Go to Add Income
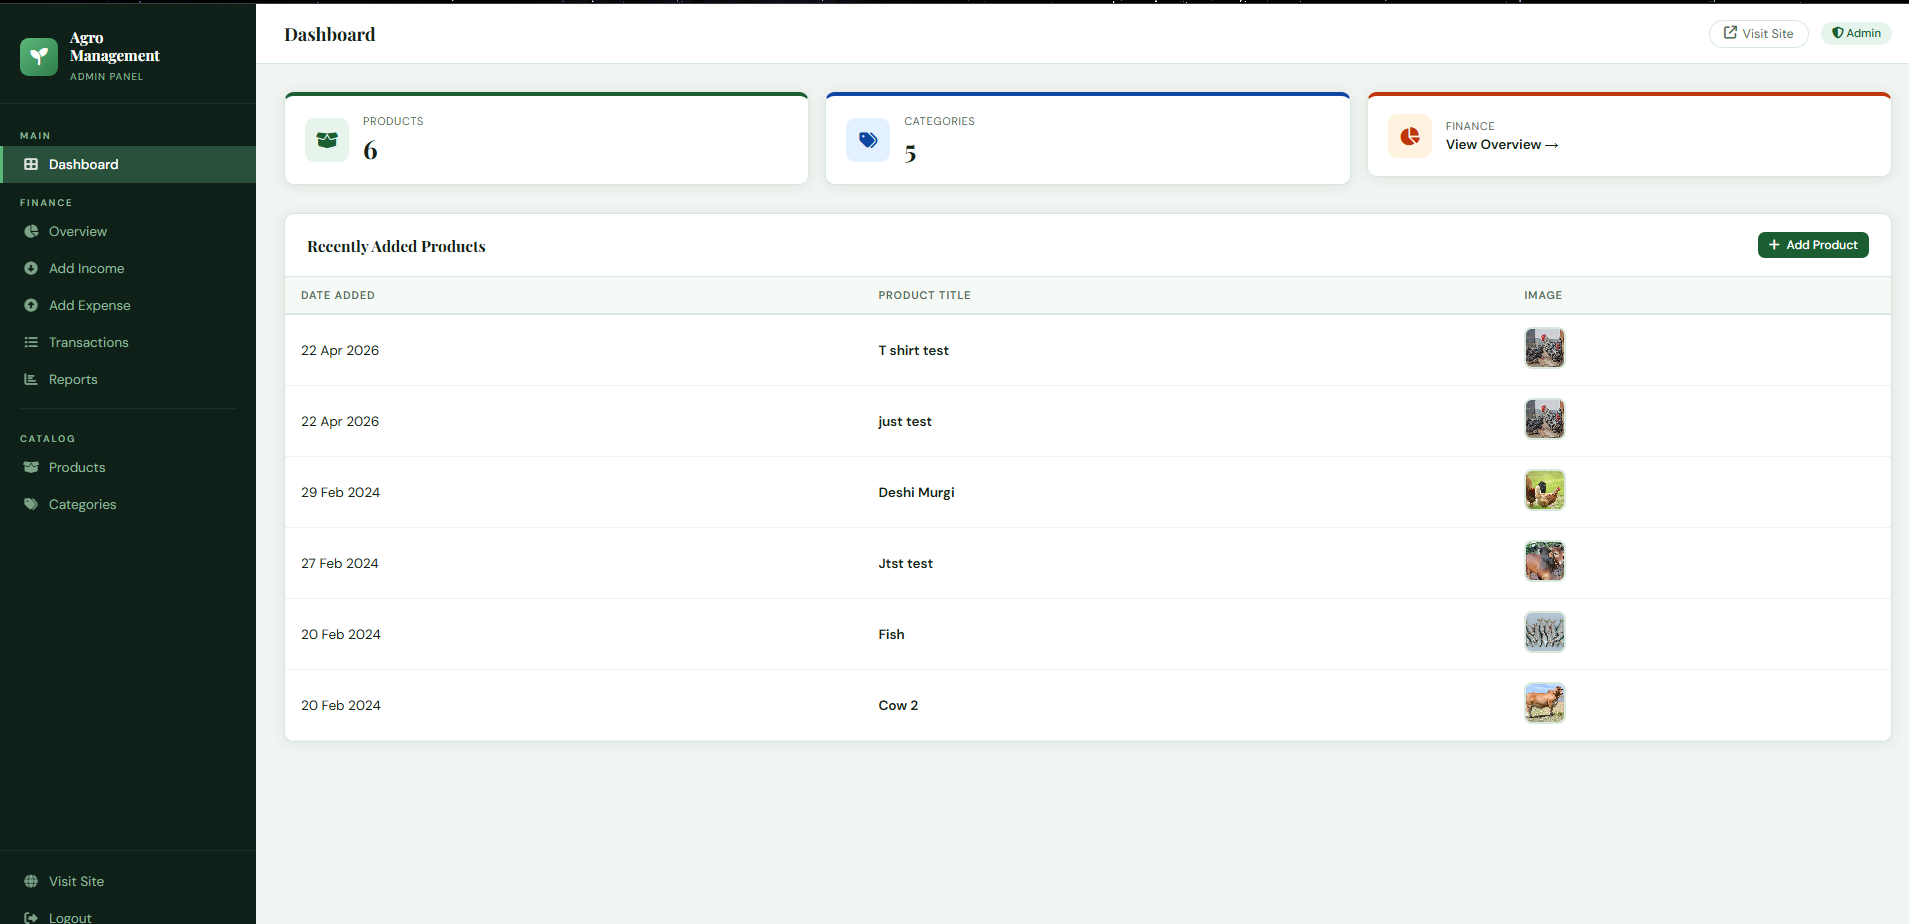The width and height of the screenshot is (1909, 924). pos(128,268)
